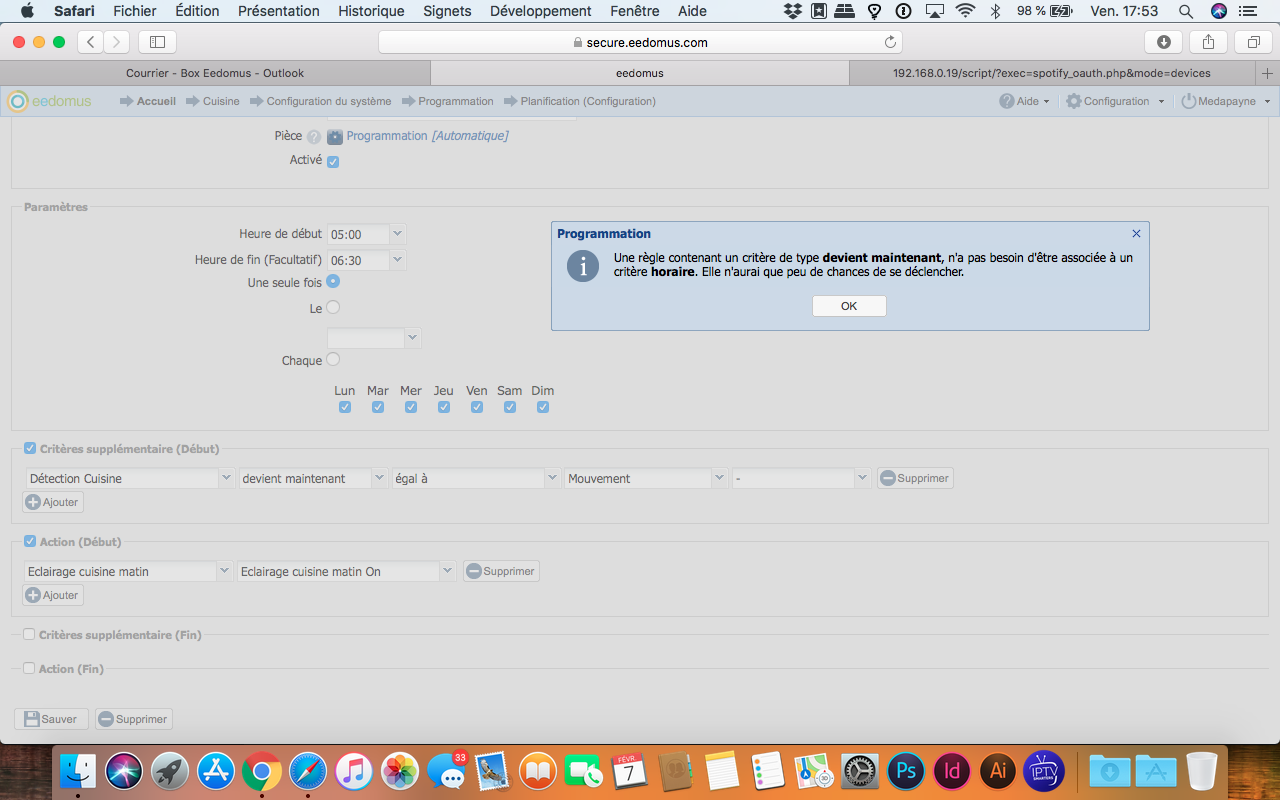The height and width of the screenshot is (800, 1280).
Task: Click the eedomus logo
Action: 50,101
